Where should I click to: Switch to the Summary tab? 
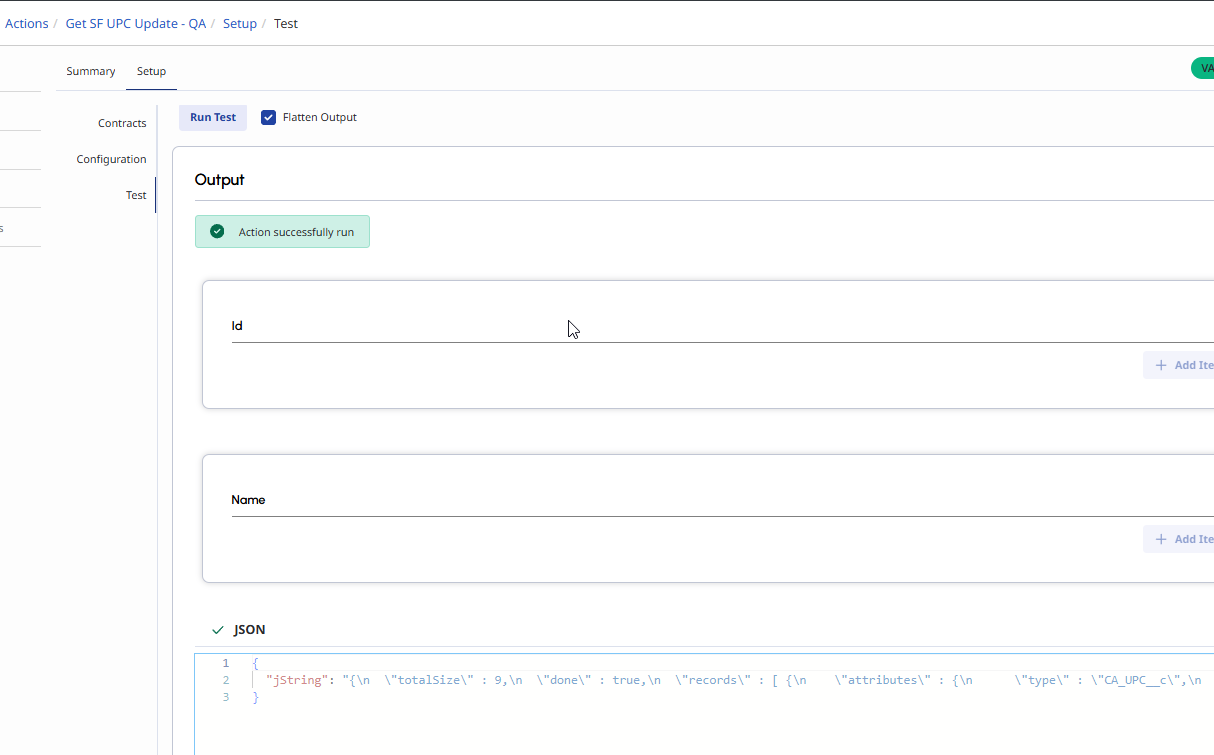[x=91, y=71]
